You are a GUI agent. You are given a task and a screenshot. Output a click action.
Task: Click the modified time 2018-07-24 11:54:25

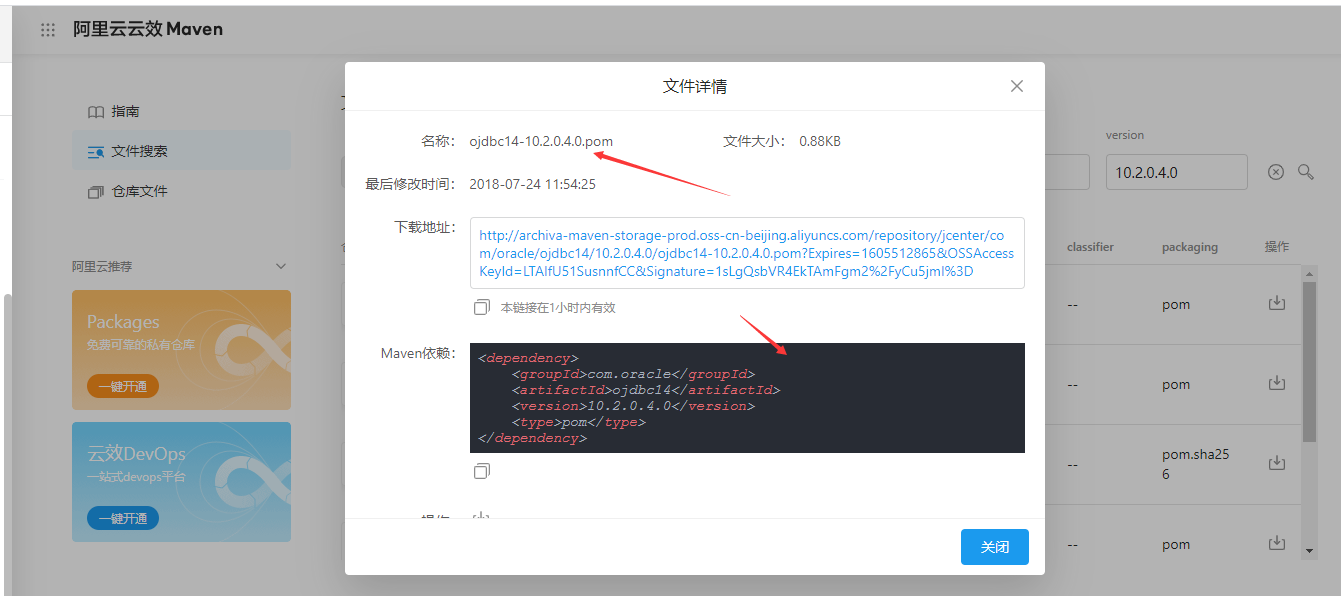coord(533,184)
